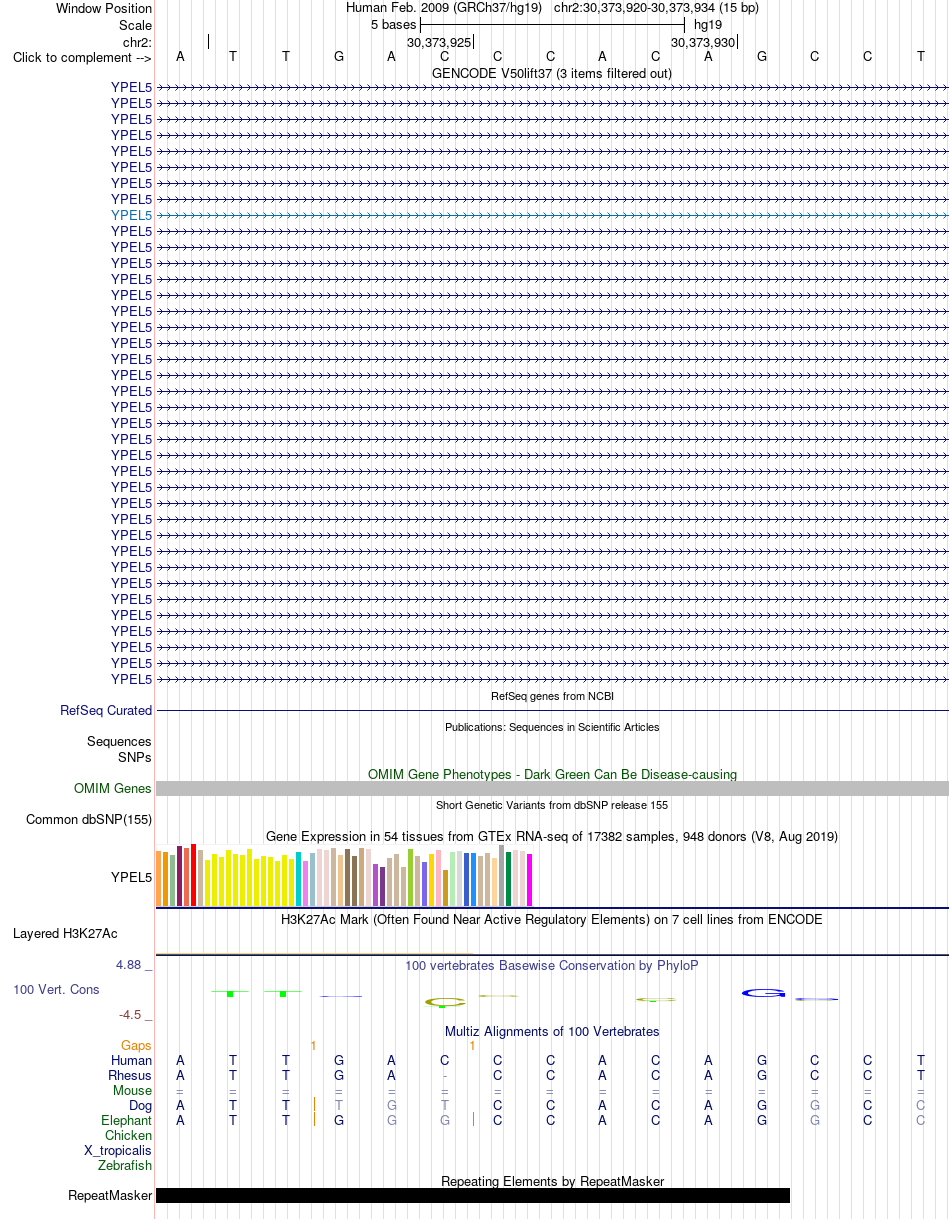
Task: Click the 4.88 conservation upper limit value
Action: [134, 965]
